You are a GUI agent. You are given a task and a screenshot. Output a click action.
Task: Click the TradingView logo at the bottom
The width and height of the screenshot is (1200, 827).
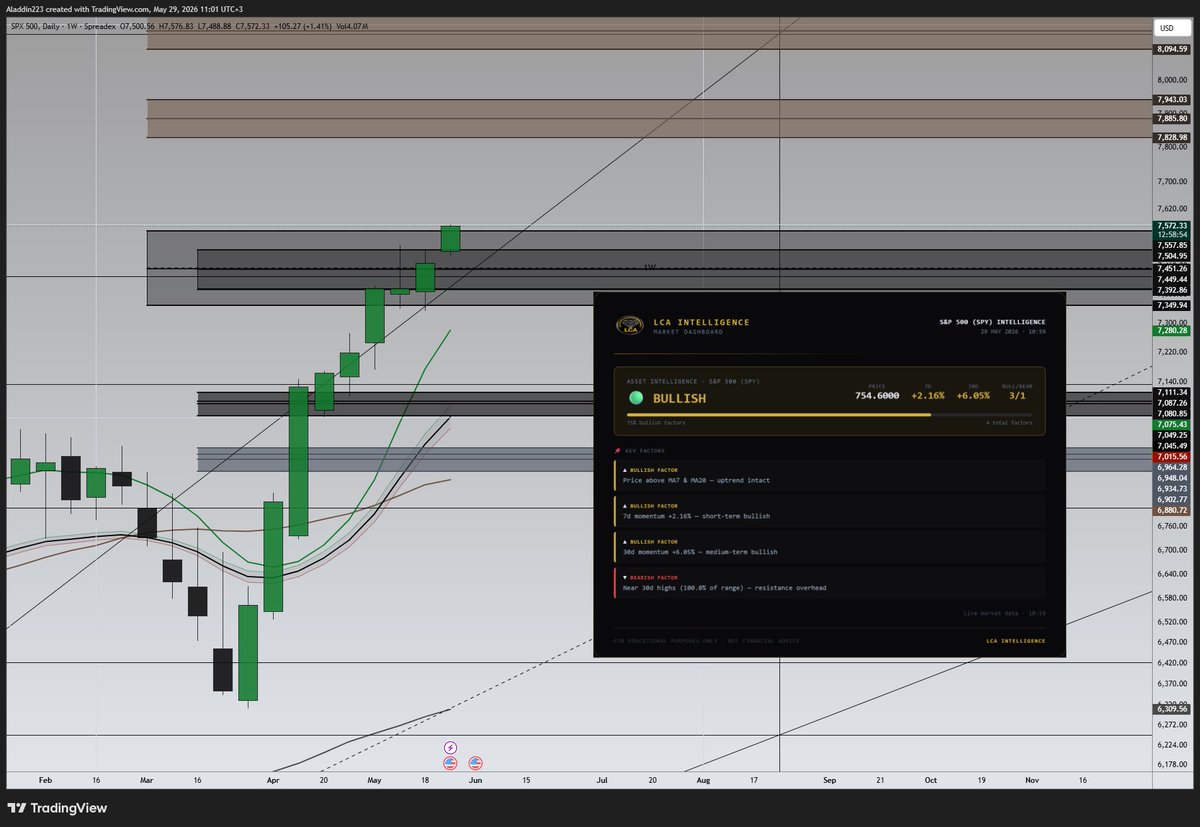tap(58, 808)
